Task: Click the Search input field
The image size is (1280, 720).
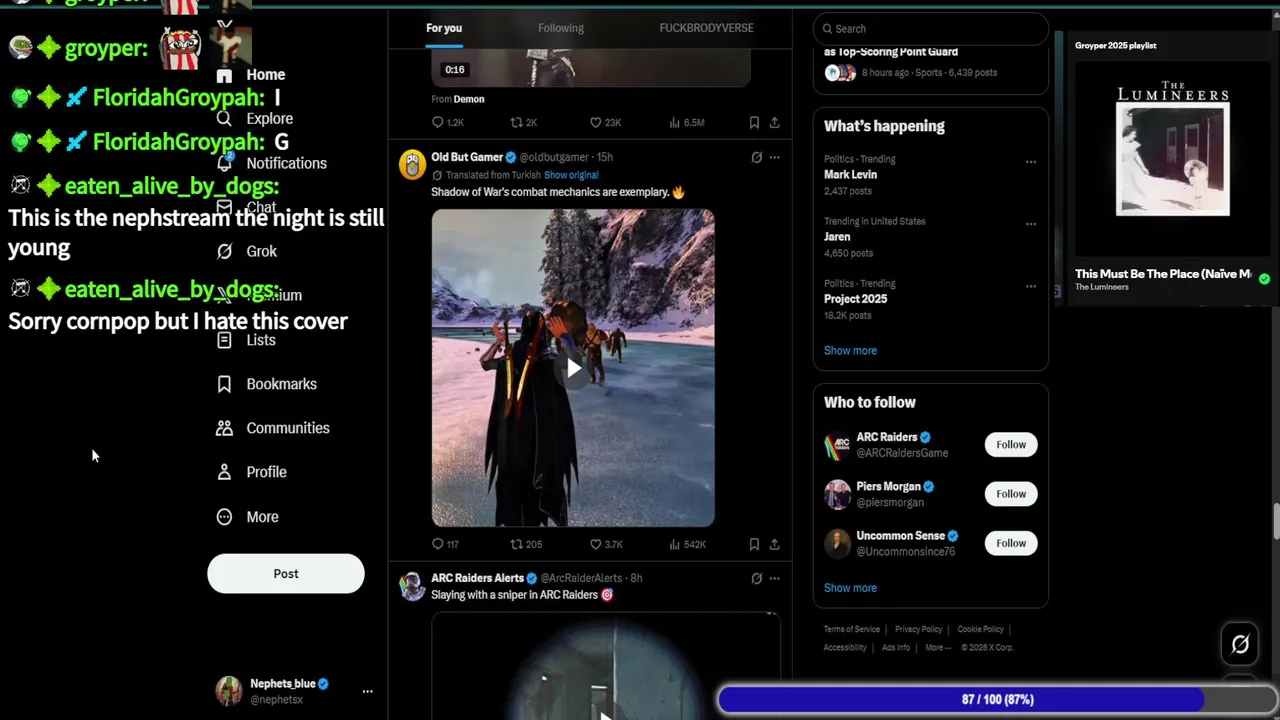Action: 931,29
